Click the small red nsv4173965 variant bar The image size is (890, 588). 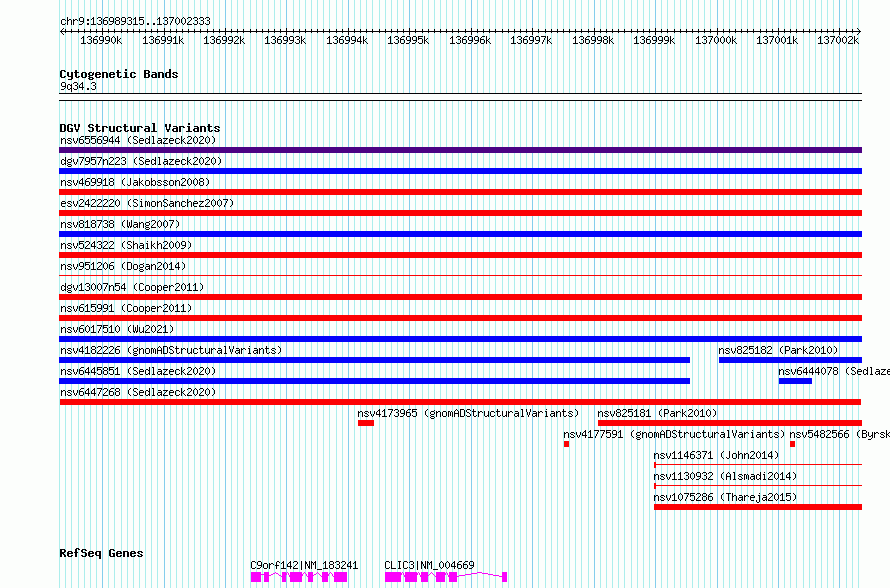[366, 423]
